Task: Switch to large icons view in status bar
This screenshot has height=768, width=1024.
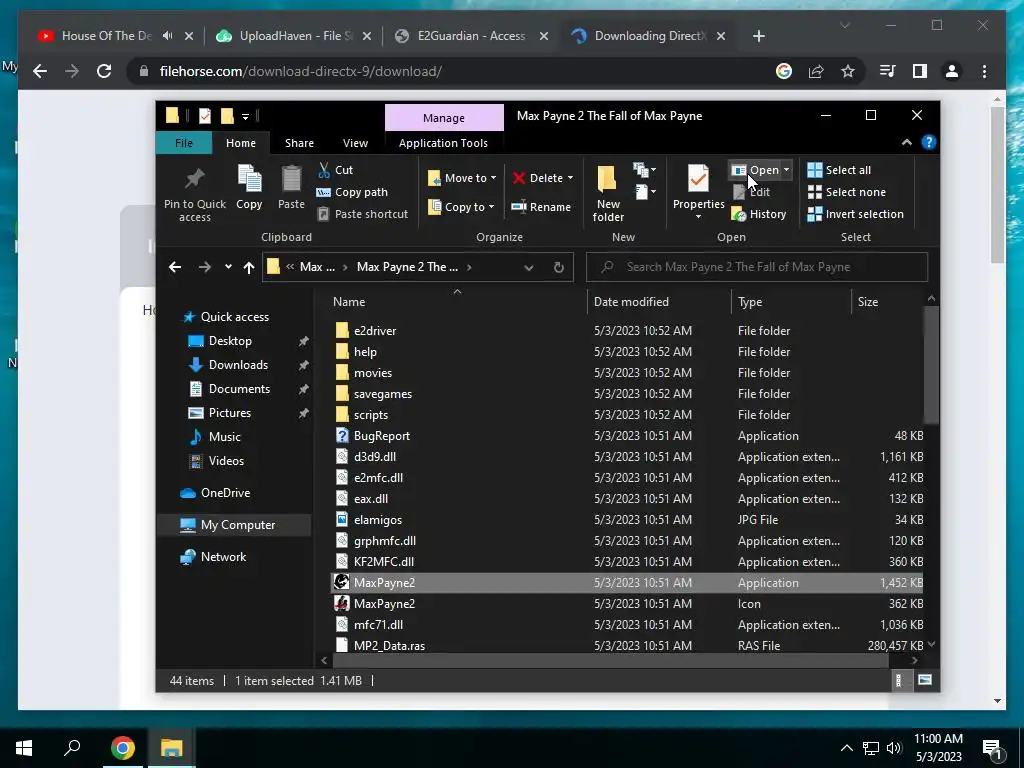Action: pyautogui.click(x=924, y=680)
